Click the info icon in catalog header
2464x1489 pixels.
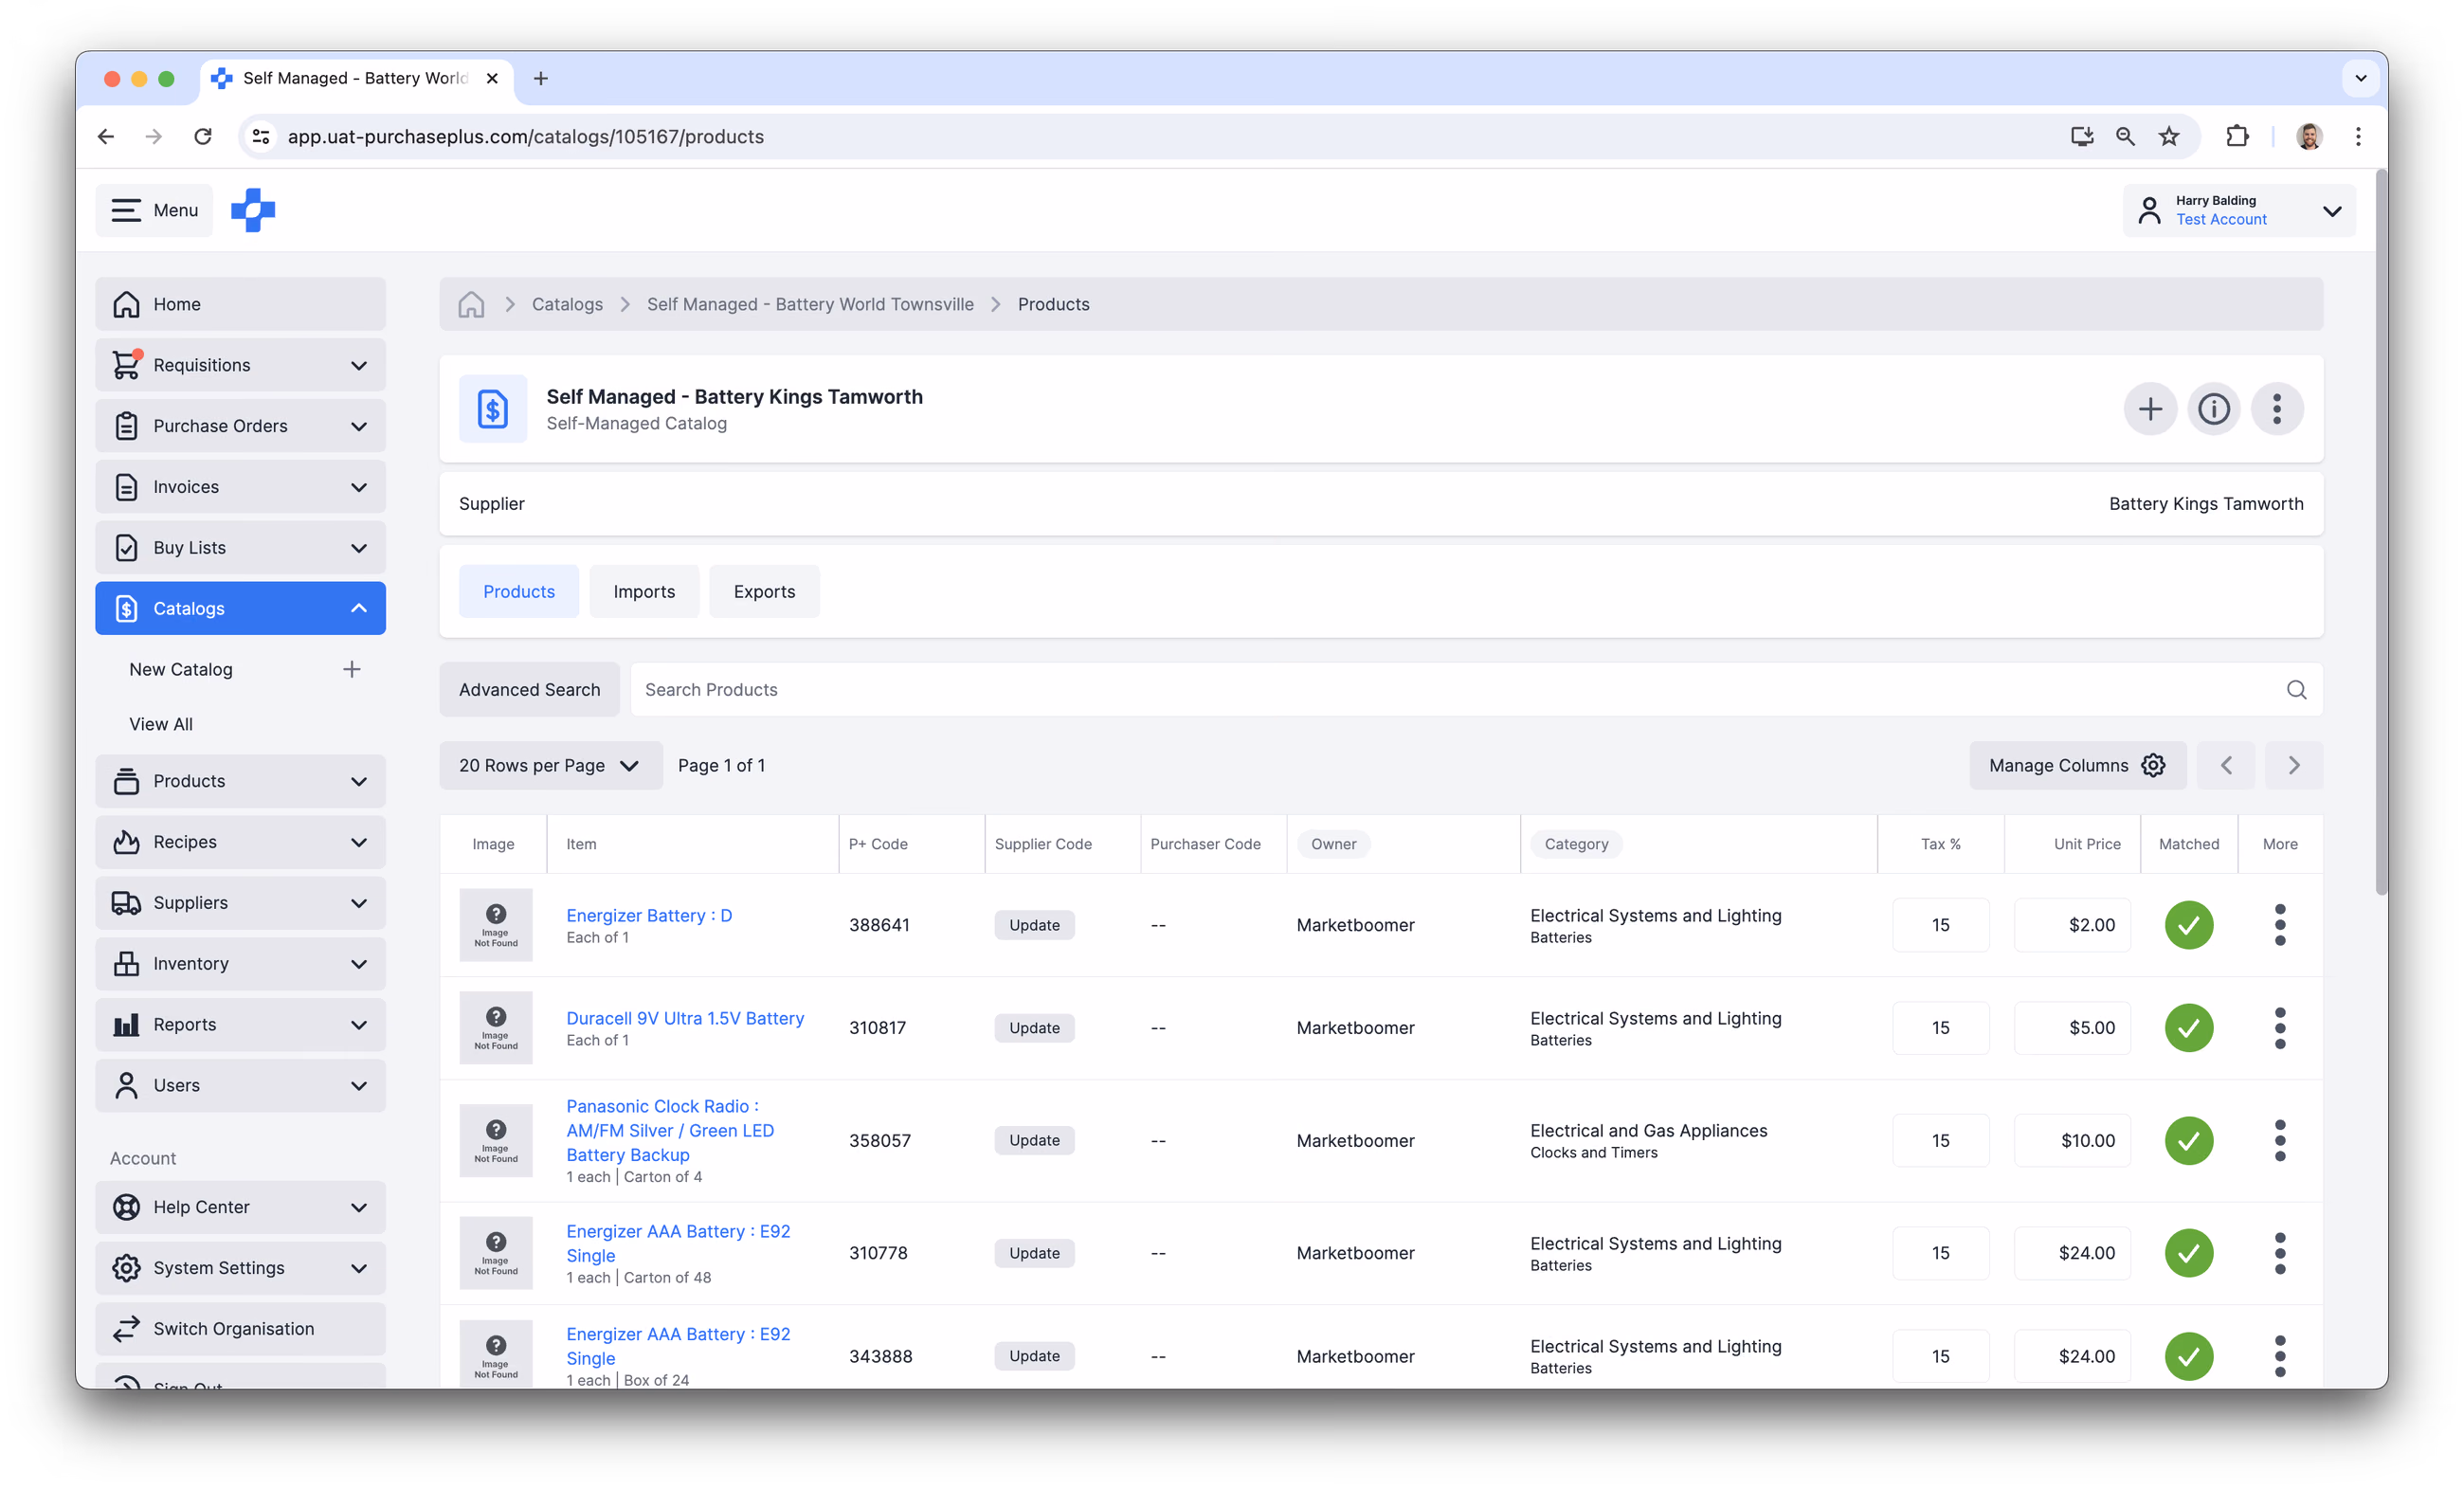2214,409
